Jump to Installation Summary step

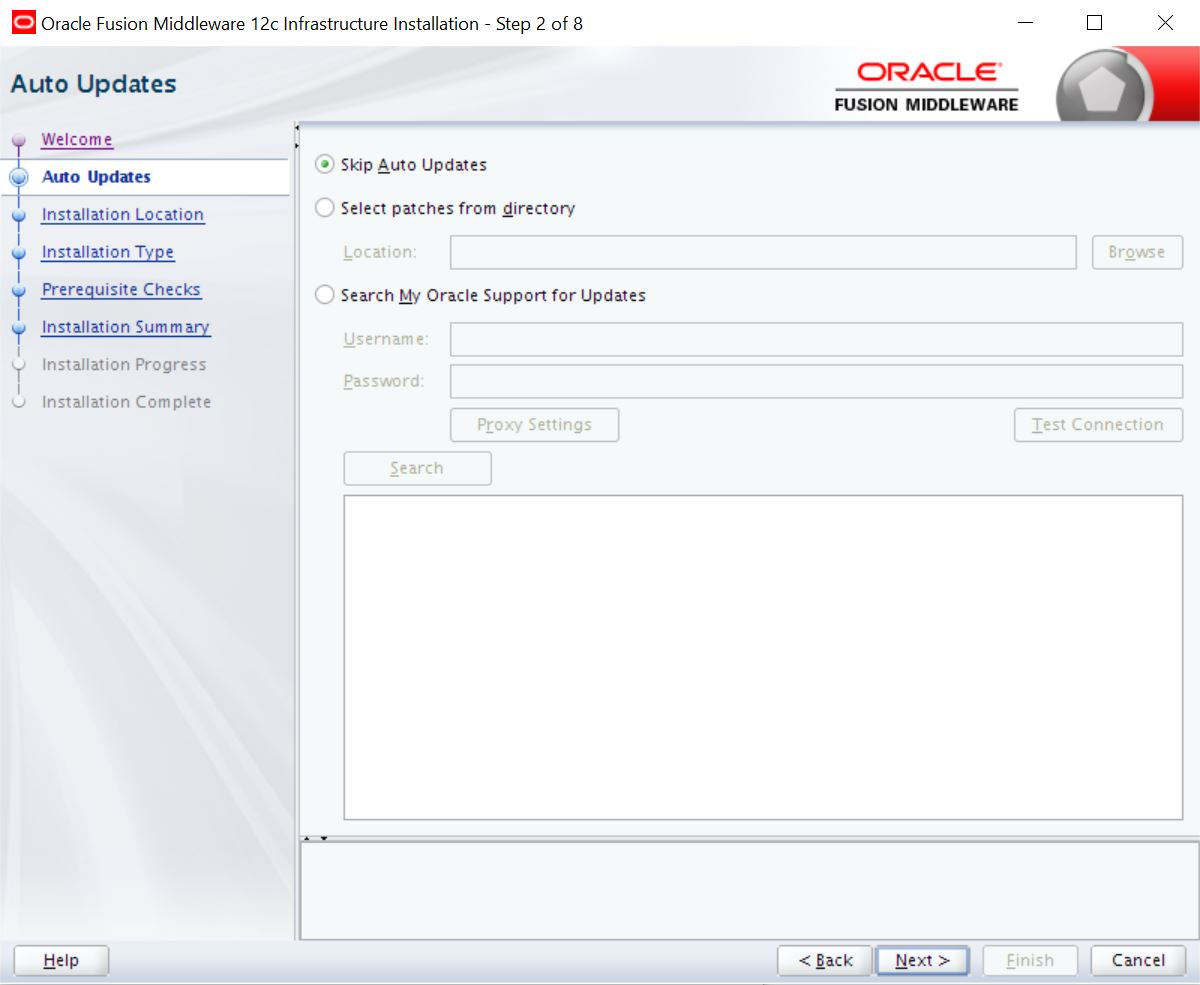pos(125,327)
